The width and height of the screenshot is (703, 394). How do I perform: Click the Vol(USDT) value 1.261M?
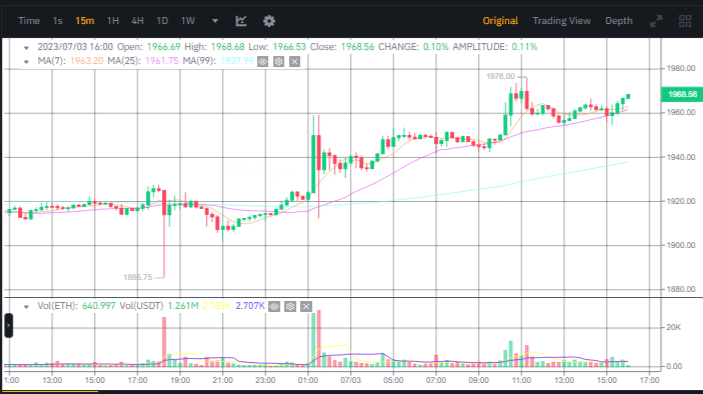(x=183, y=306)
